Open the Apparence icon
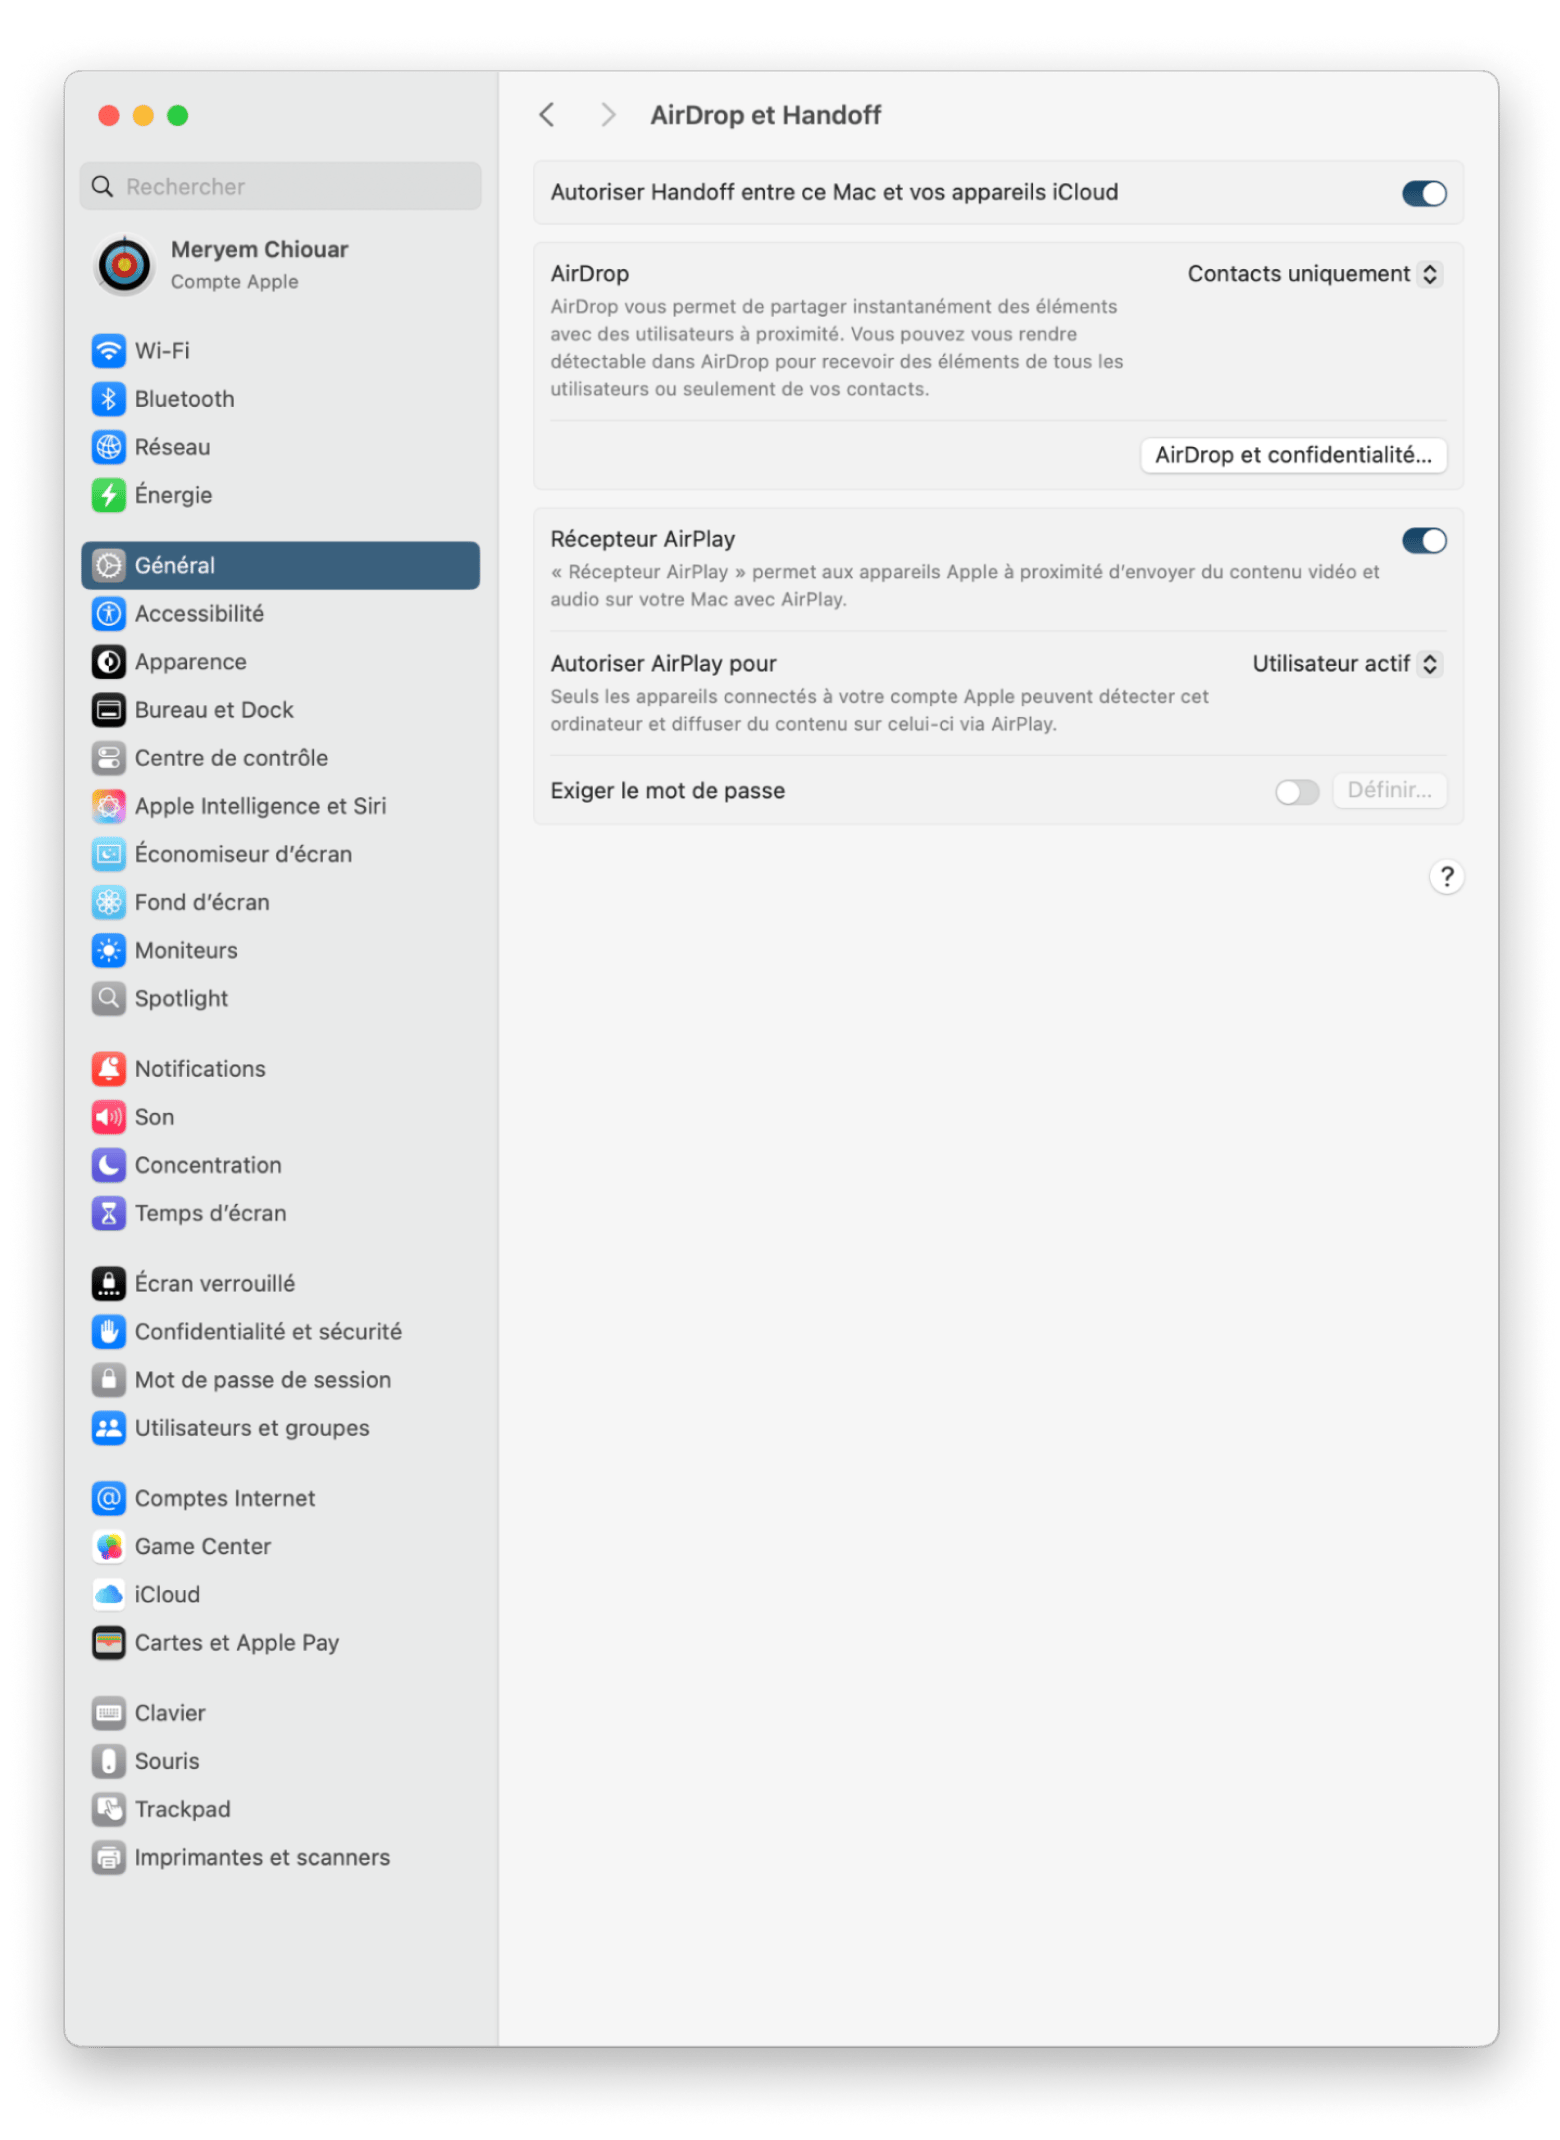This screenshot has width=1560, height=2140. click(x=108, y=660)
